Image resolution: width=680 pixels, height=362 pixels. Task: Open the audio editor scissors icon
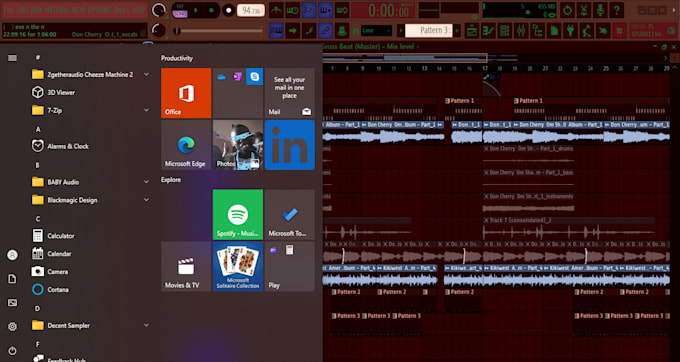pos(584,10)
